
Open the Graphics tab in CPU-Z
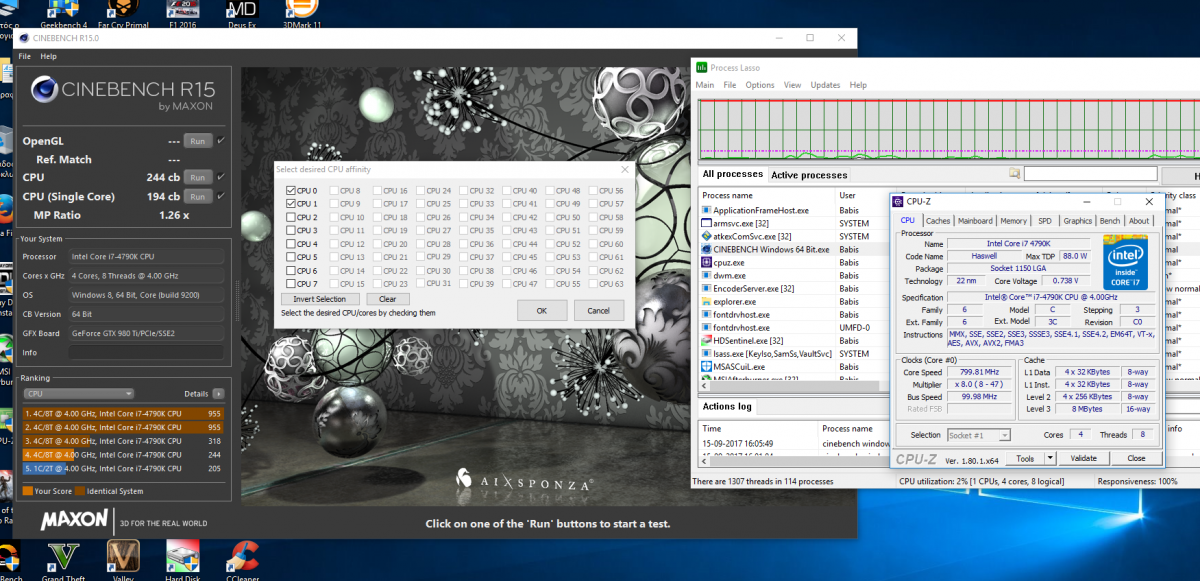(x=1077, y=221)
